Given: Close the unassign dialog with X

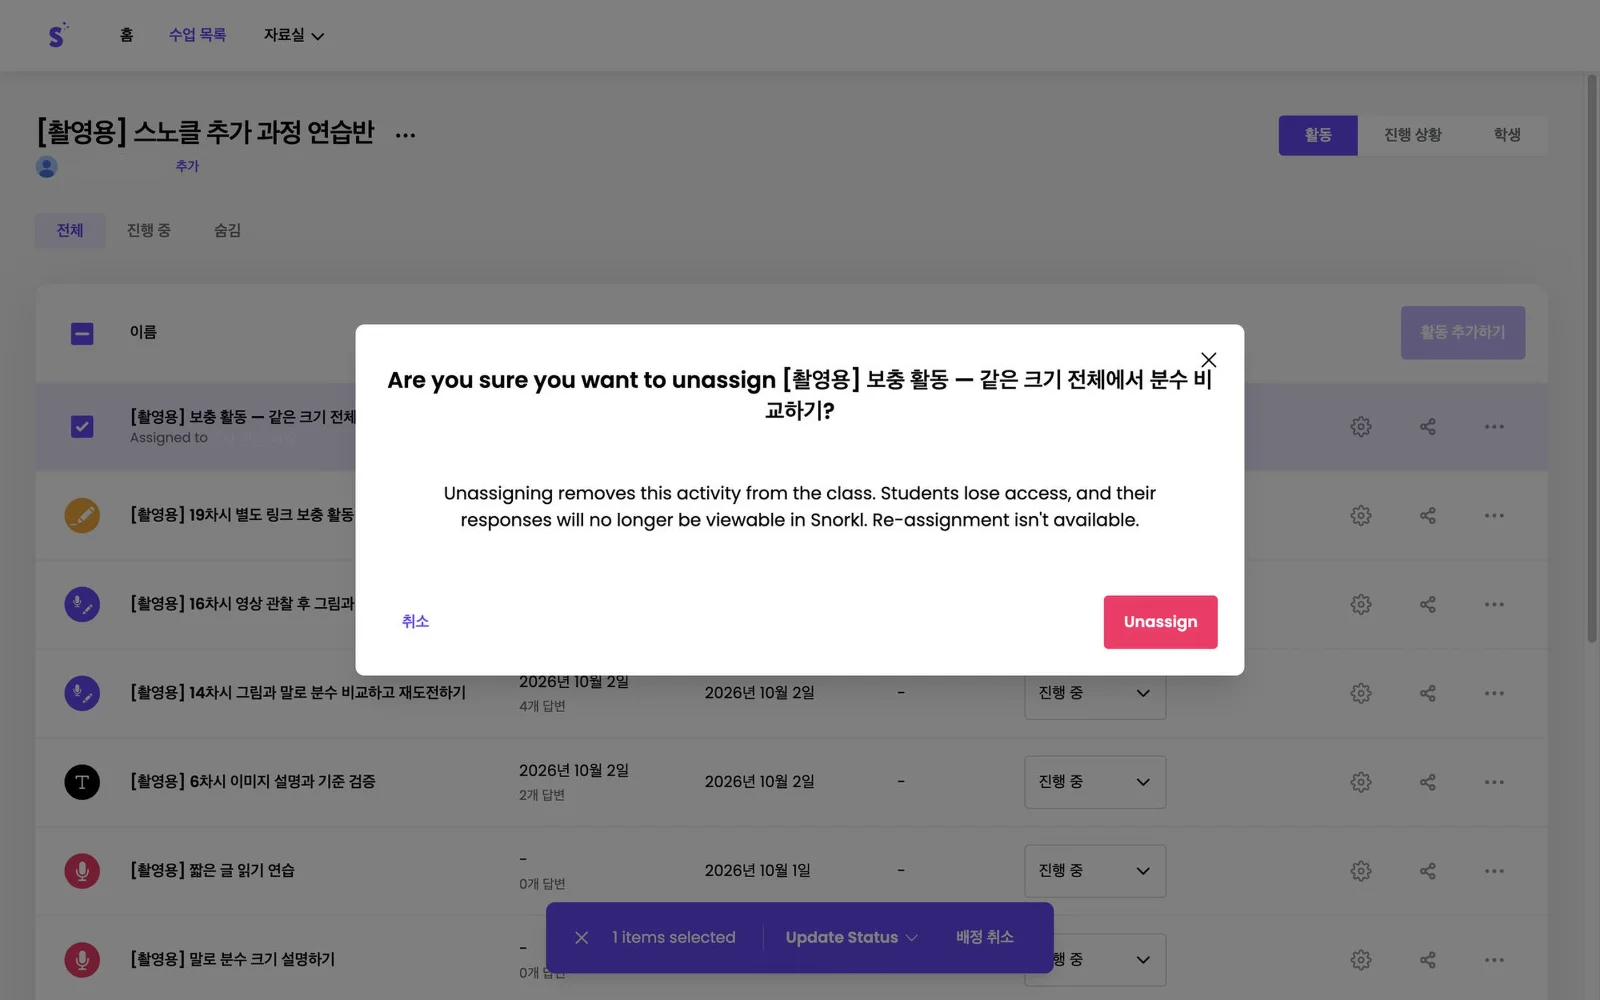Looking at the screenshot, I should [x=1208, y=360].
